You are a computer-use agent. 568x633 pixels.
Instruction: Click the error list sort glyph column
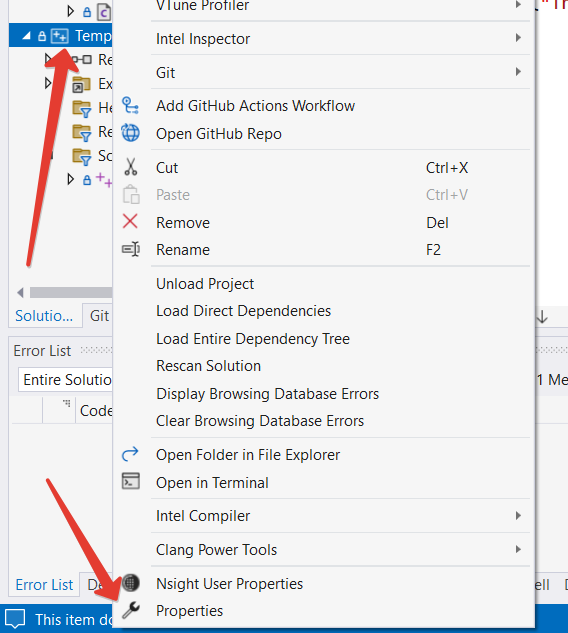[x=59, y=410]
